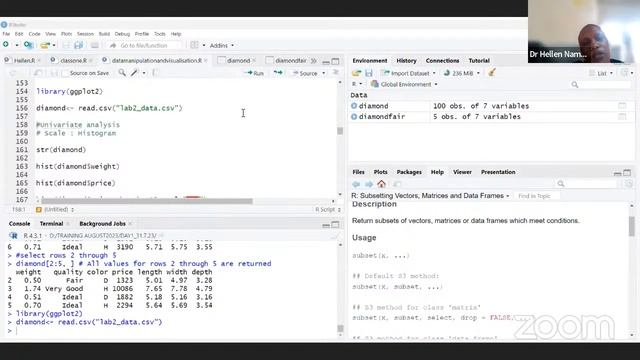640x360 pixels.
Task: Expand the diamondfair data object
Action: (354, 116)
